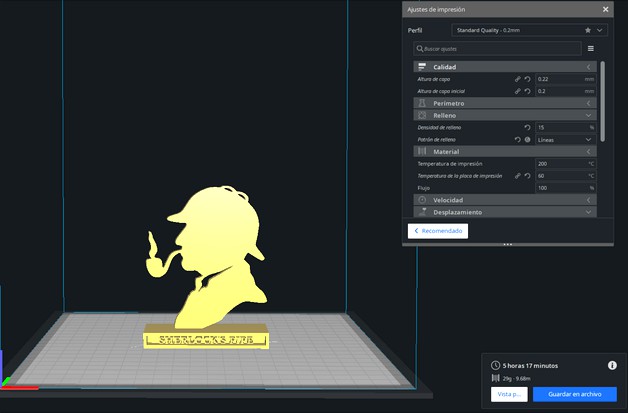Reset Altura de capa inicial with the revert arrow
Viewport: 628px width, 413px height.
click(527, 91)
